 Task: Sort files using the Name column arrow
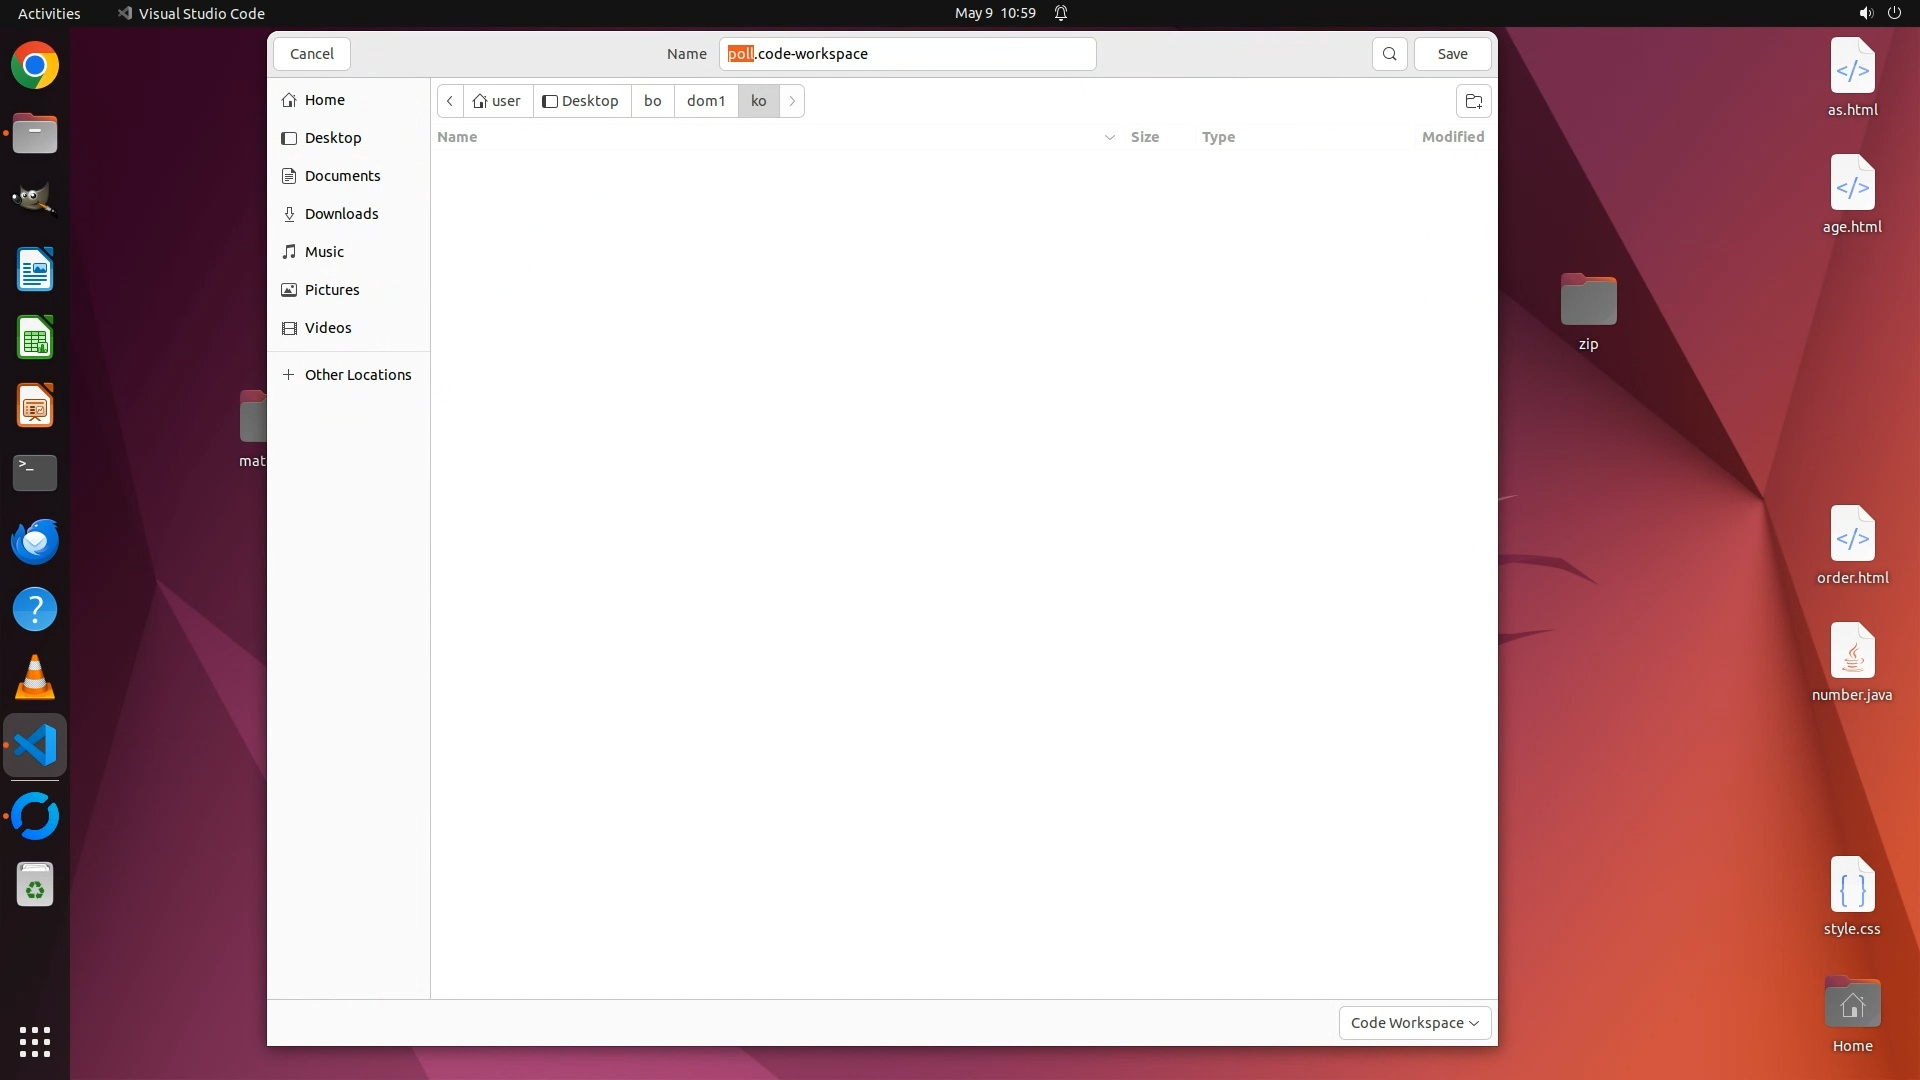[1109, 137]
